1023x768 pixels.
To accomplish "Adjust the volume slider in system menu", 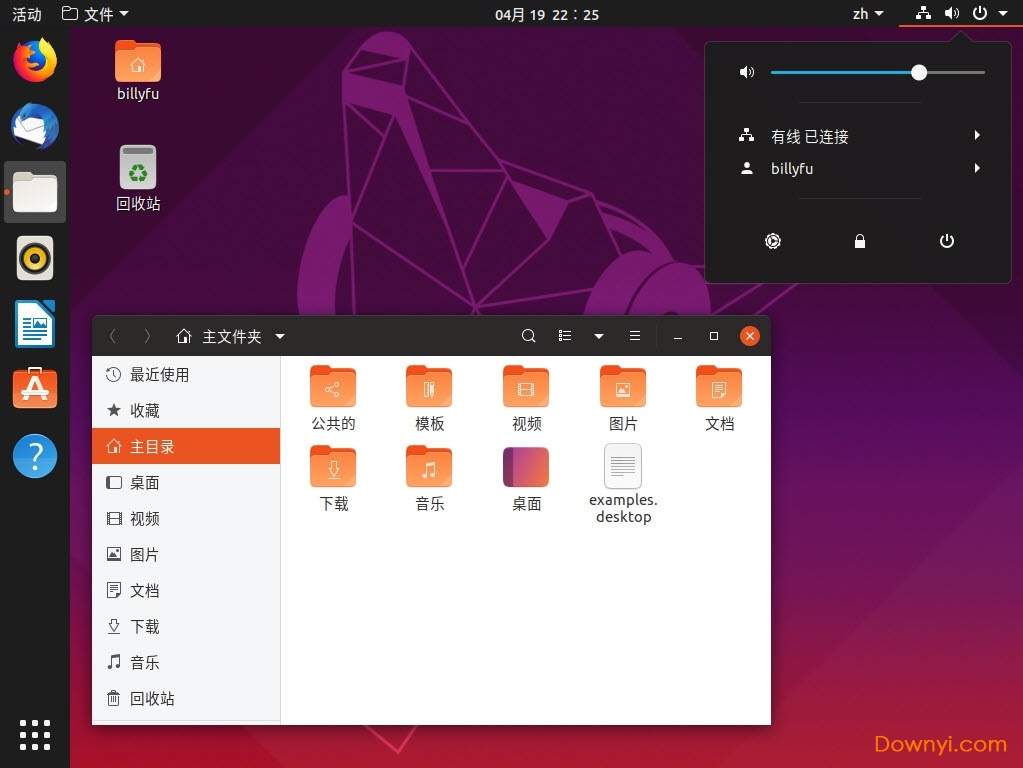I will pyautogui.click(x=919, y=72).
